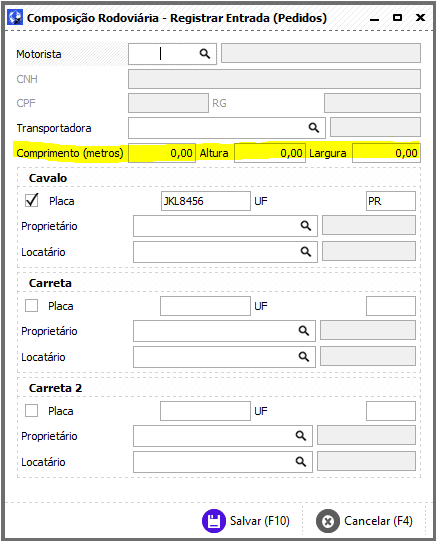This screenshot has width=436, height=541.
Task: Save with the Salvar (F10) button
Action: point(246,521)
